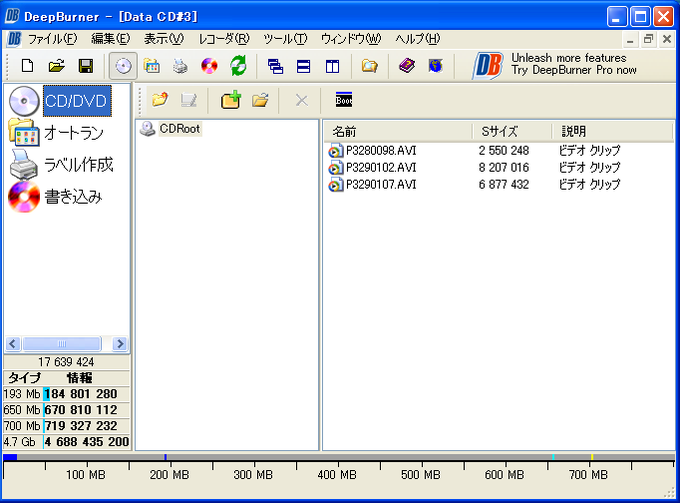
Task: Select the 4.7 Gb disc type row
Action: pos(67,442)
